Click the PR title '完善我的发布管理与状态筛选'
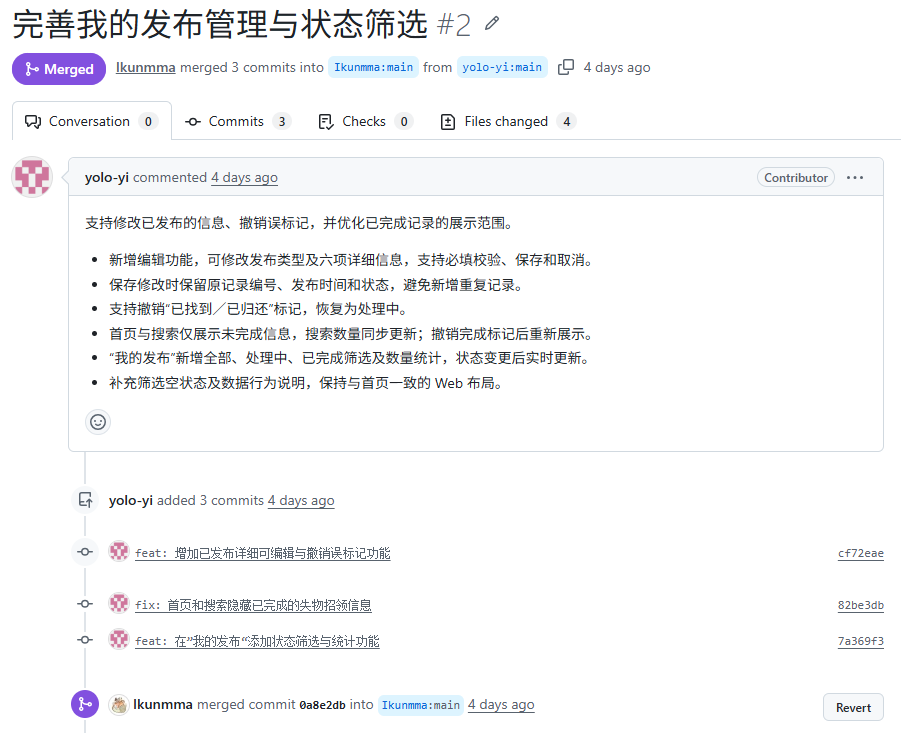The width and height of the screenshot is (901, 733). click(x=220, y=24)
